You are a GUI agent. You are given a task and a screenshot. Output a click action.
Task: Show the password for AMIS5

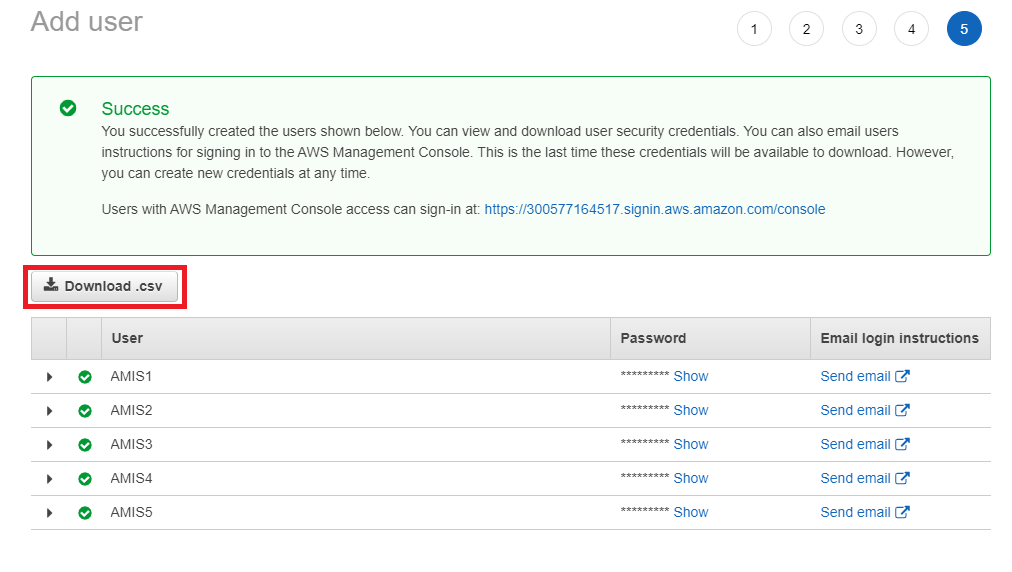click(690, 513)
